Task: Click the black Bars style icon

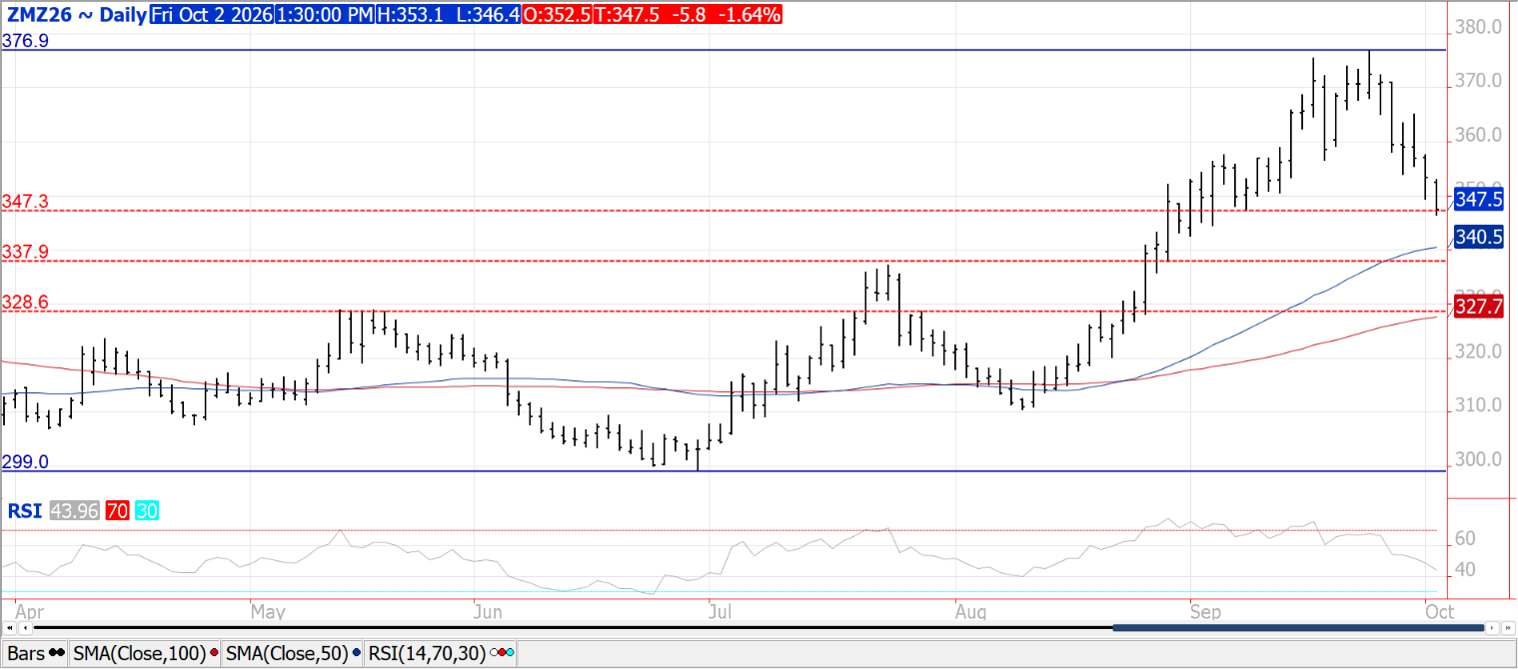Action: point(57,655)
